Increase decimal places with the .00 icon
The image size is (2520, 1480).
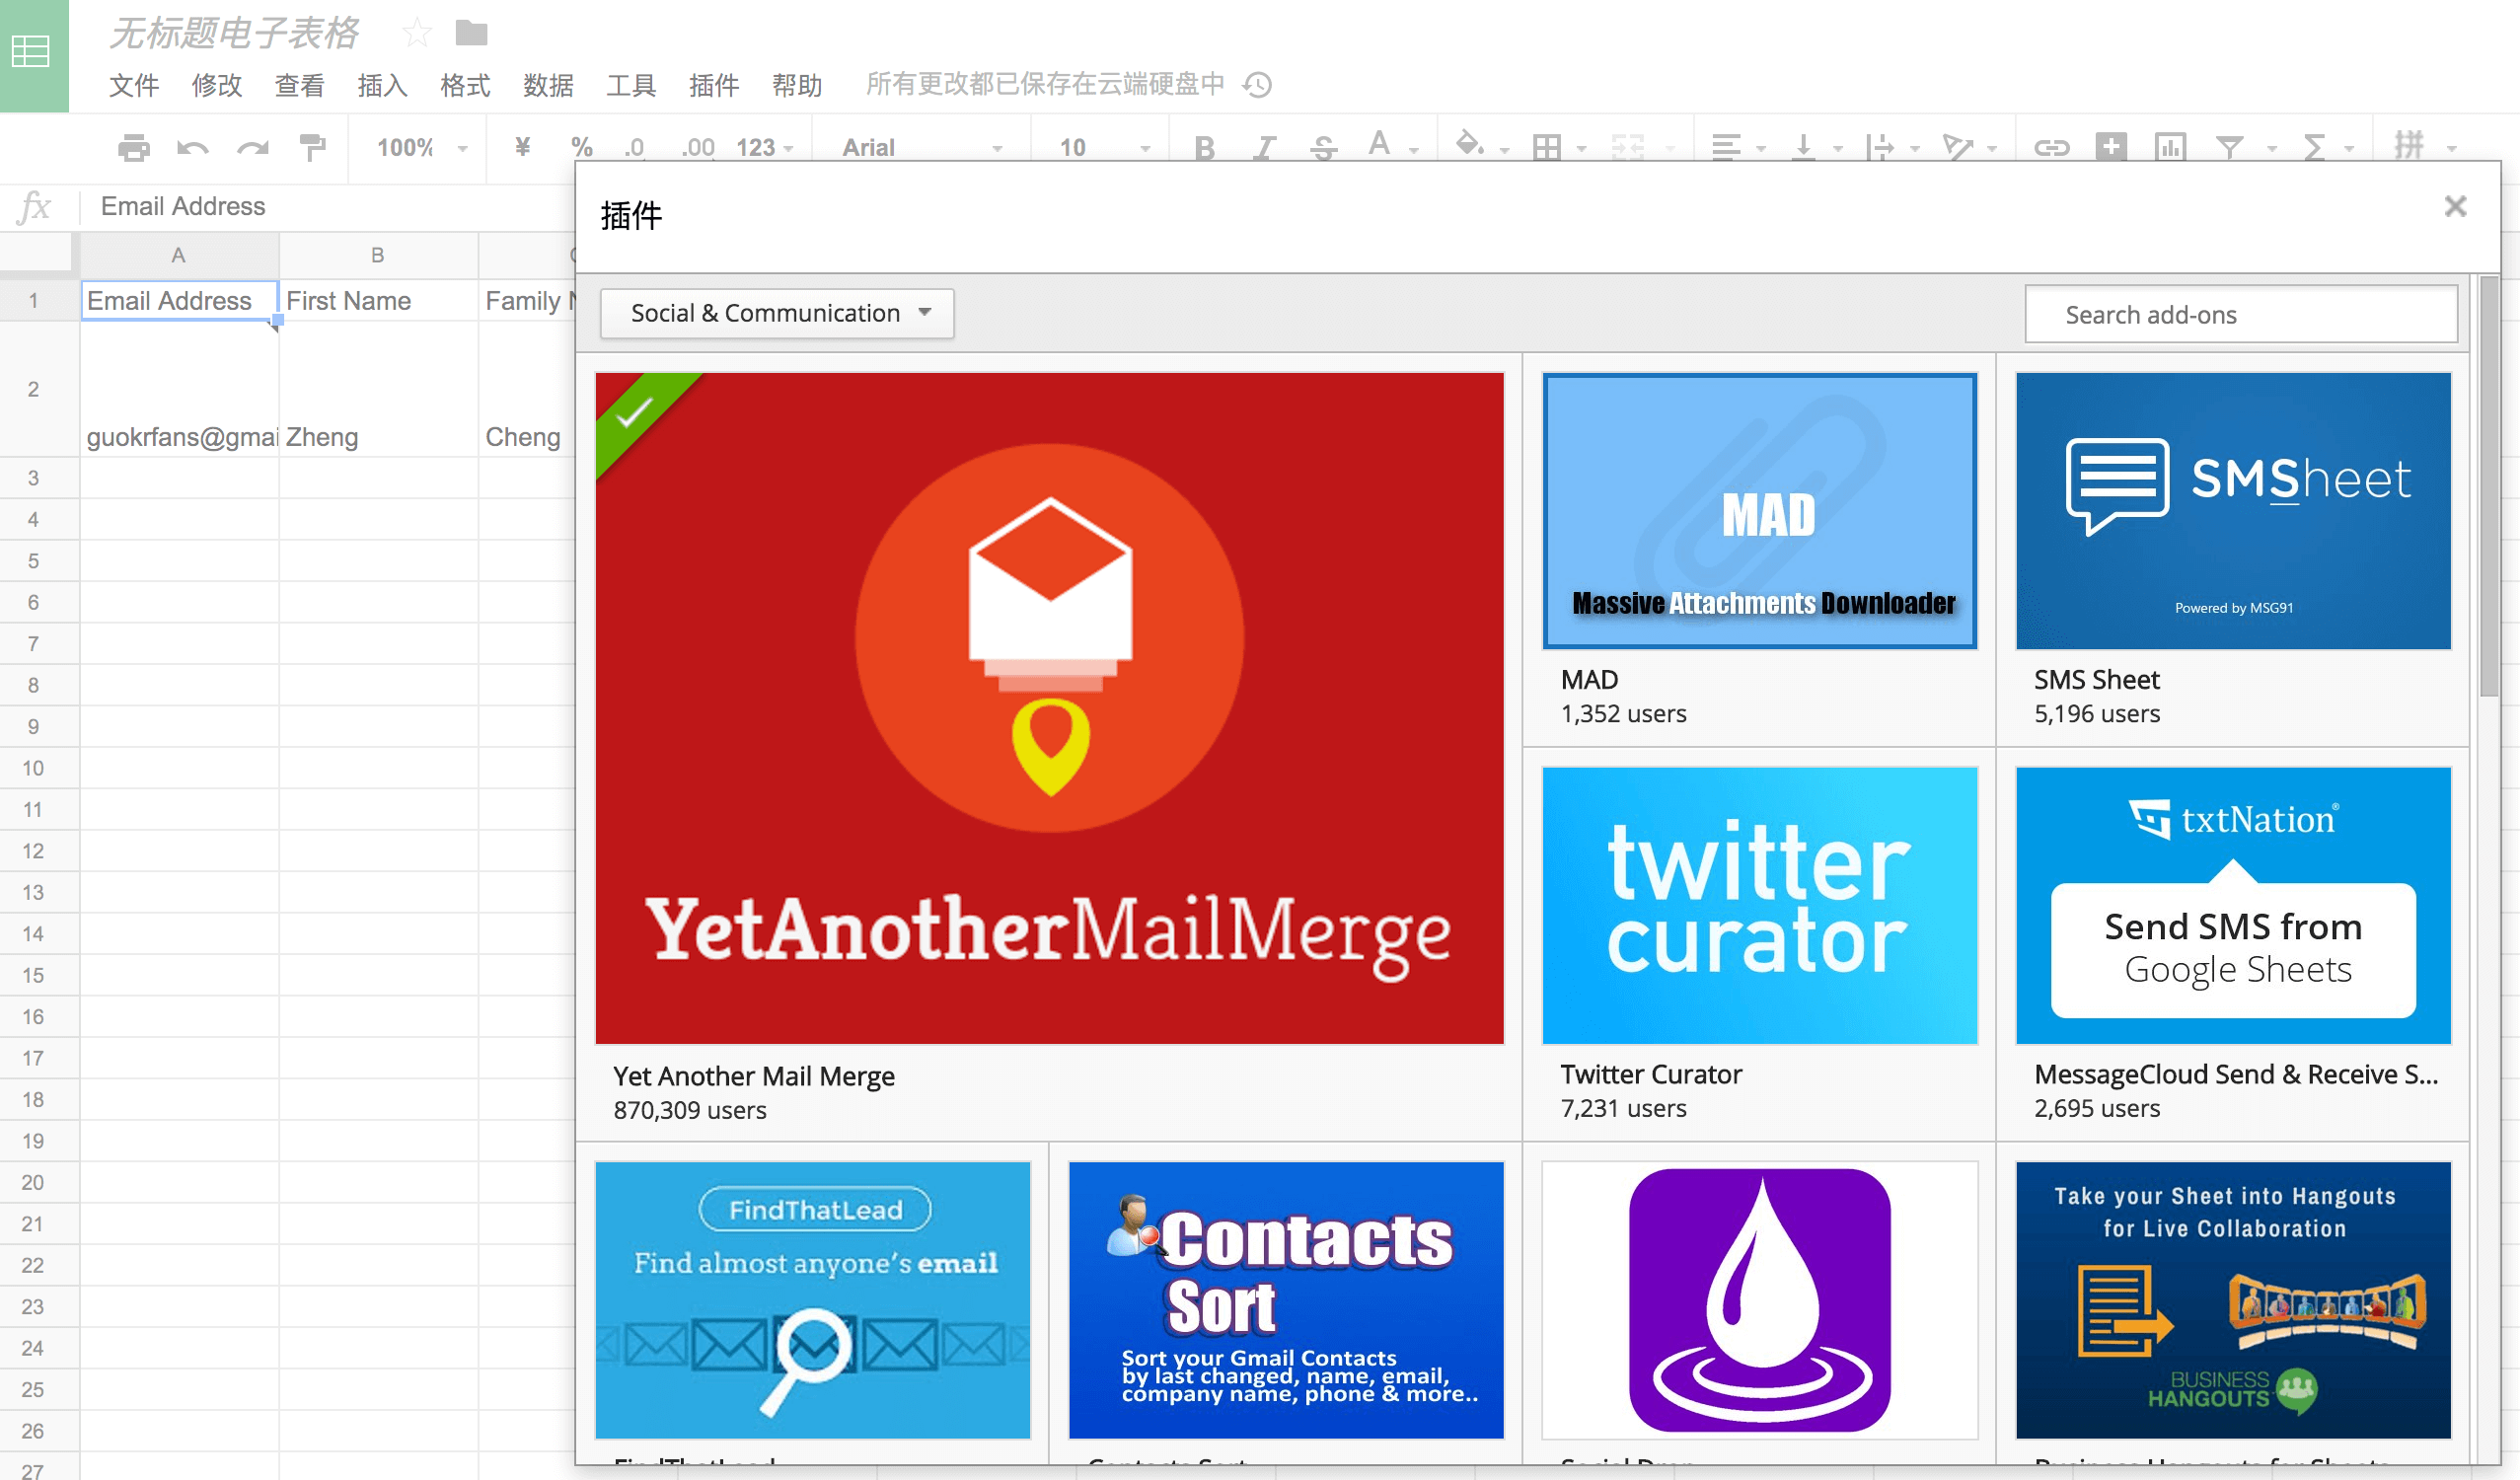697,147
